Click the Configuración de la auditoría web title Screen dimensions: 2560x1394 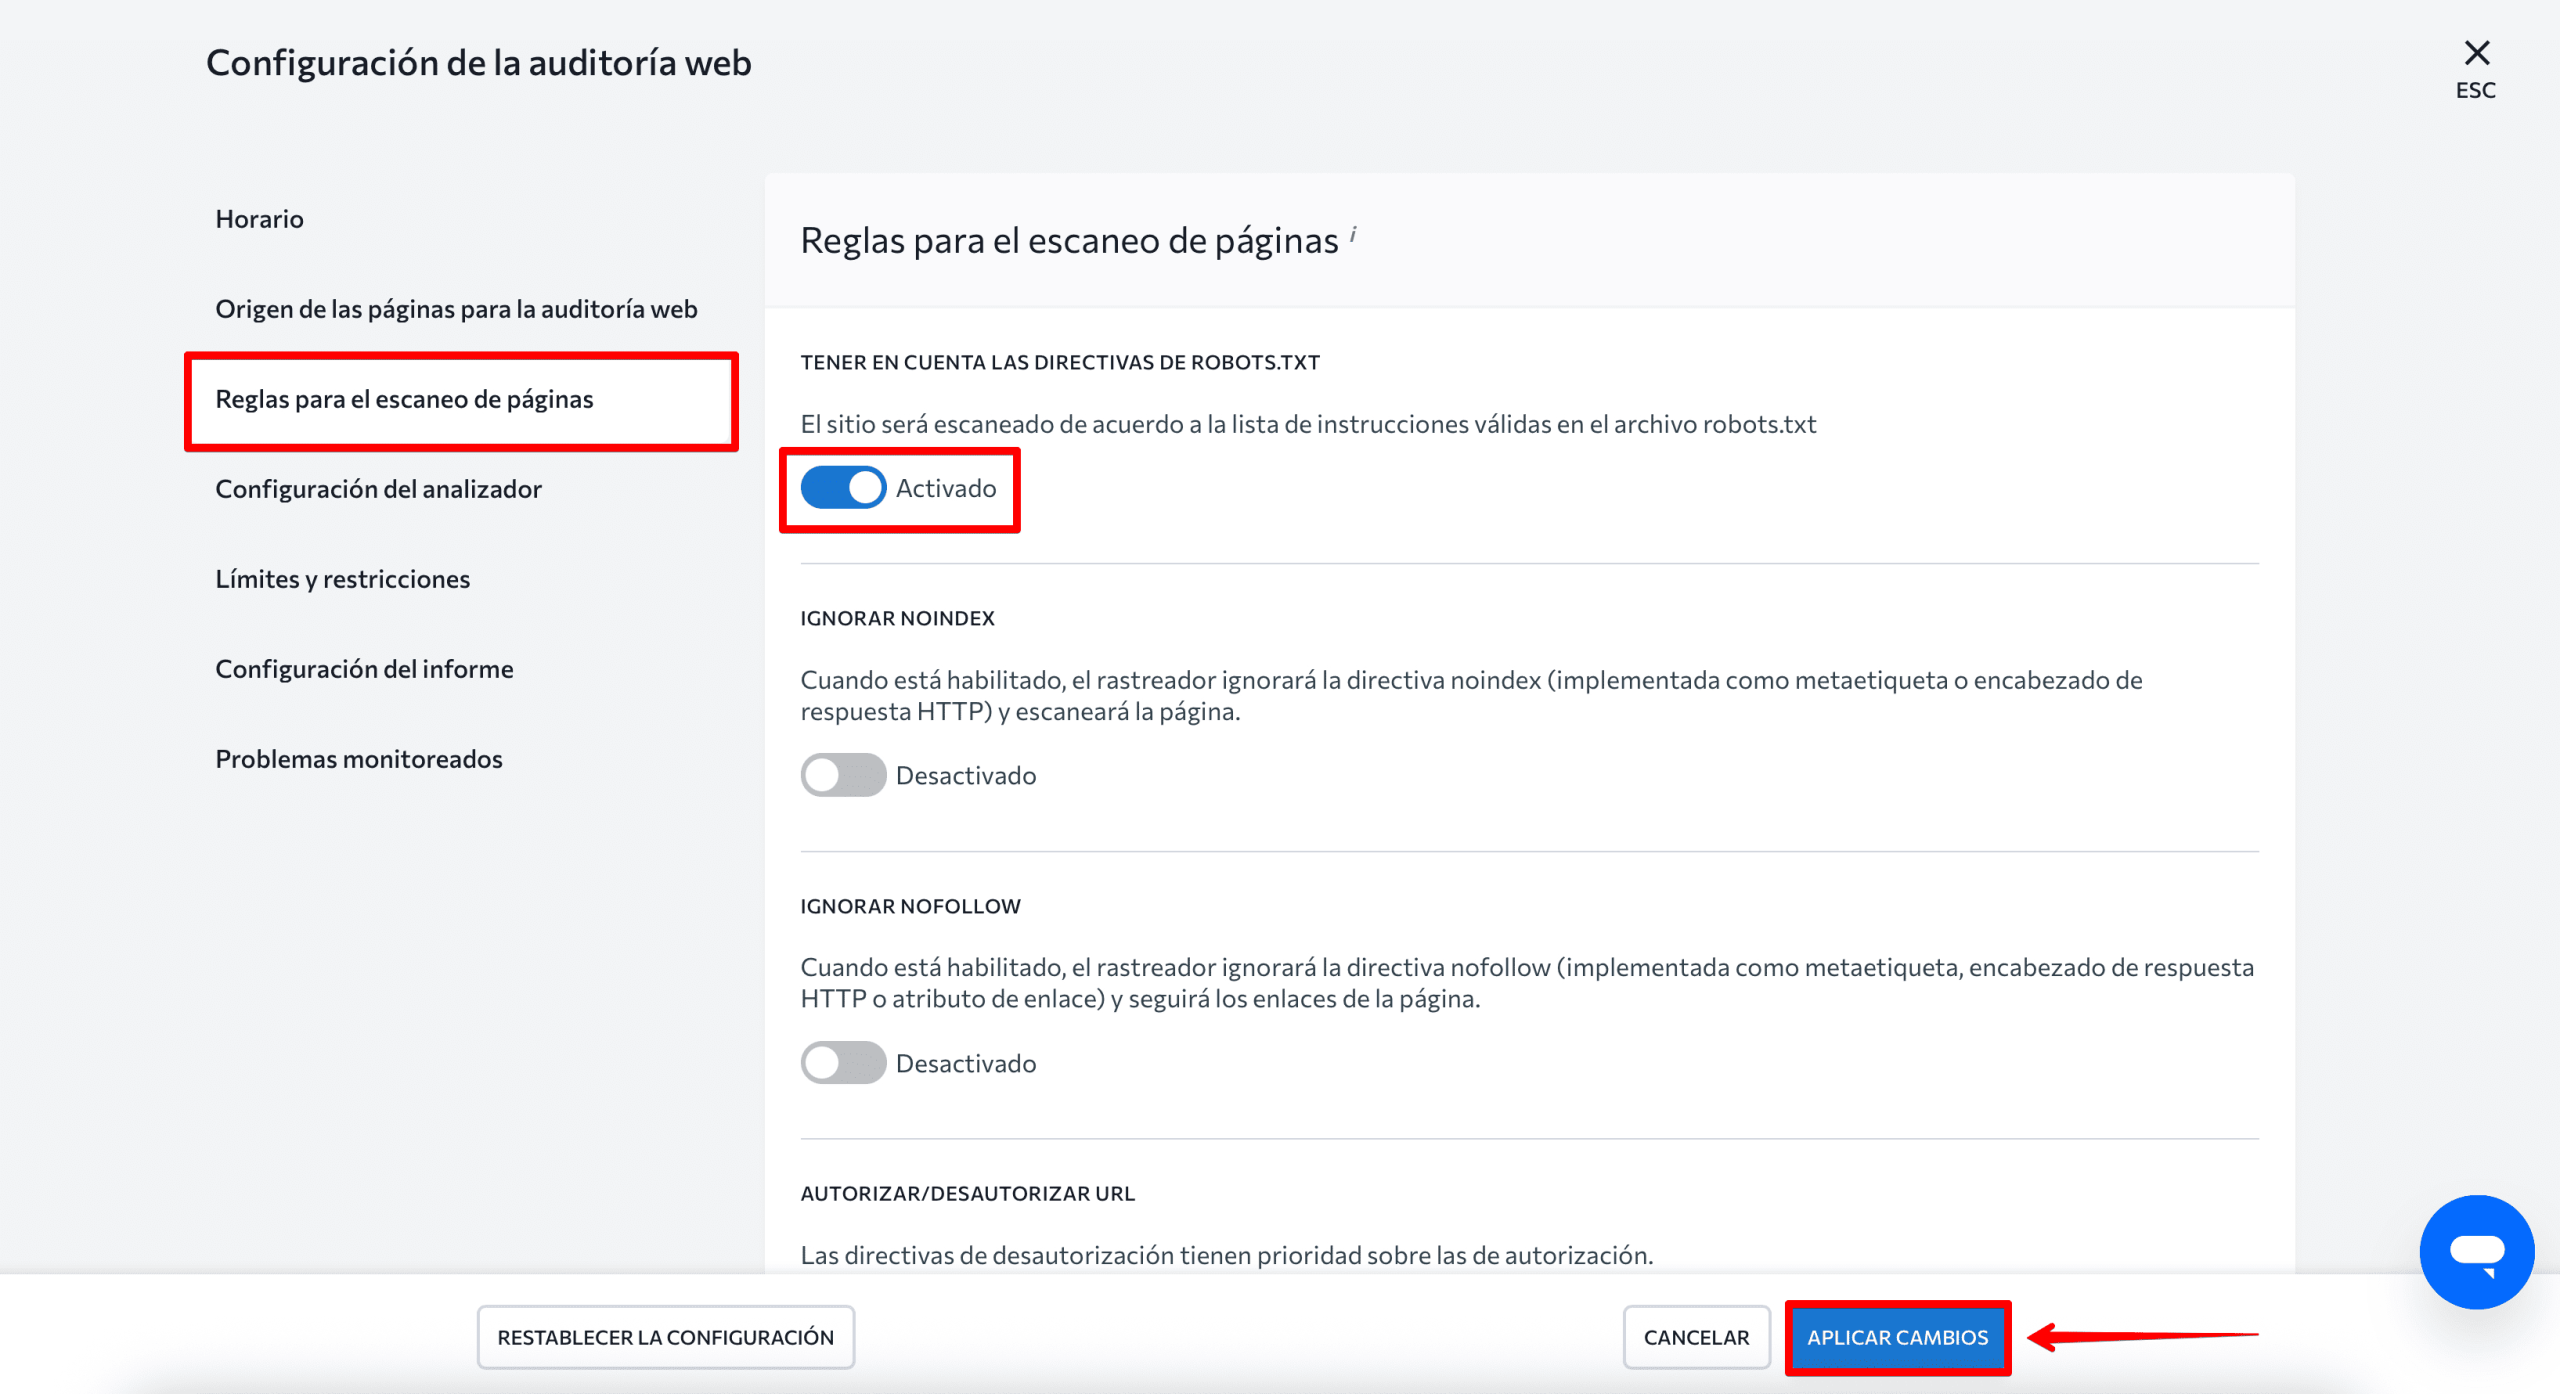tap(478, 63)
